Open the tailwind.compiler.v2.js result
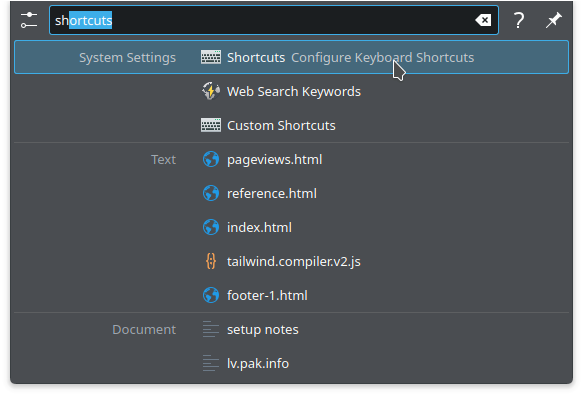 click(x=292, y=261)
